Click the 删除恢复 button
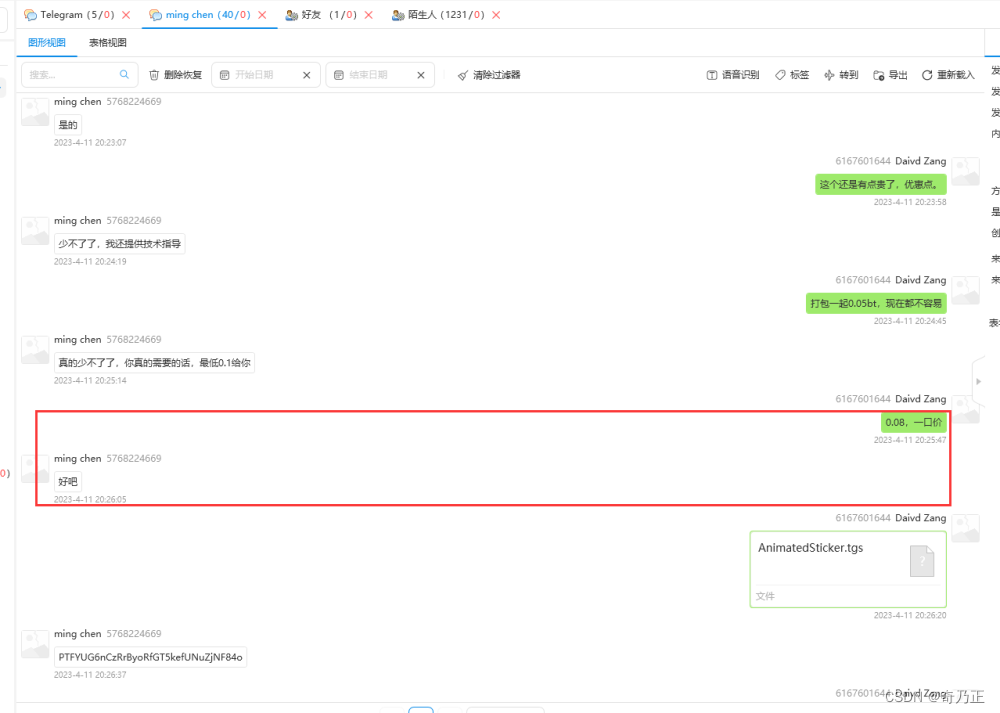Image resolution: width=1000 pixels, height=713 pixels. click(175, 75)
